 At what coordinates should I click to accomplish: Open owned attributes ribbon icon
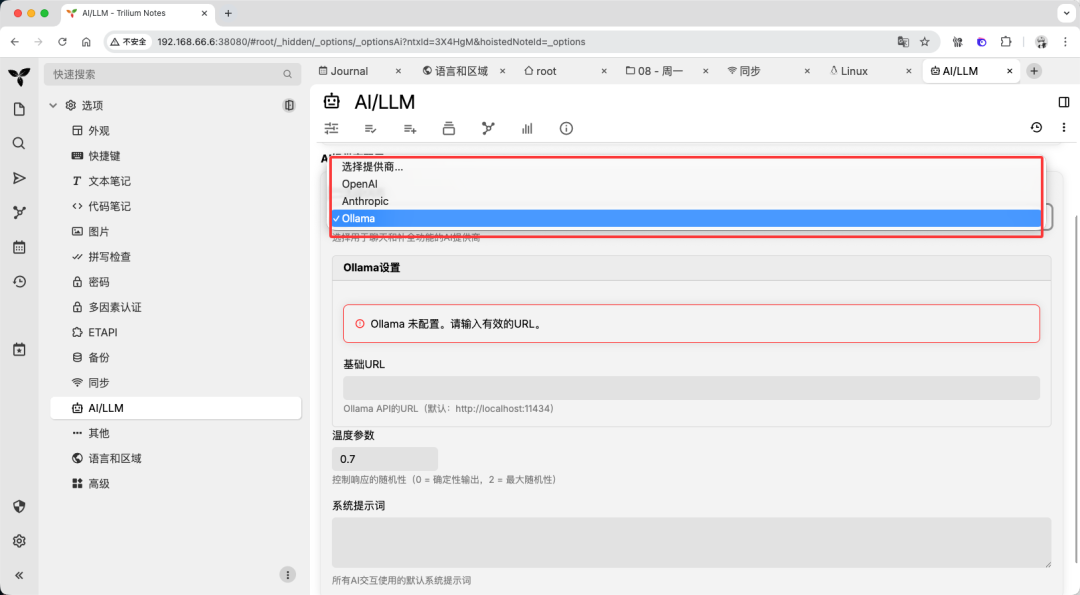[371, 128]
